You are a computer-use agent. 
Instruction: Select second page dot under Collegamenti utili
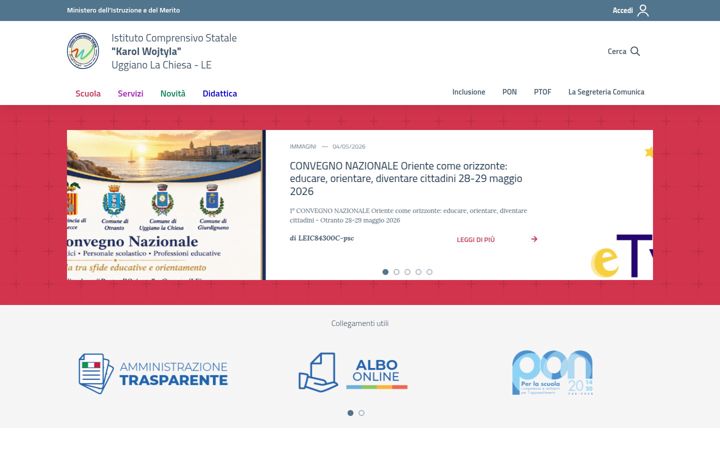tap(361, 413)
